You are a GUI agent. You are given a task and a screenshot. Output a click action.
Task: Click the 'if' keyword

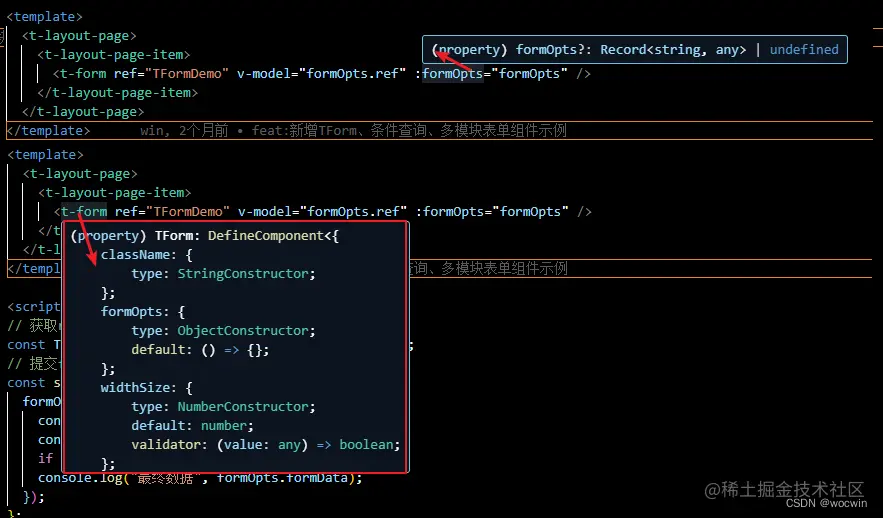coord(45,459)
